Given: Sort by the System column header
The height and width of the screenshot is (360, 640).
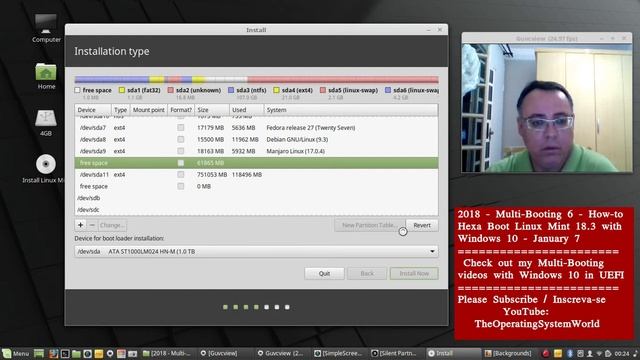Looking at the screenshot, I should [351, 110].
